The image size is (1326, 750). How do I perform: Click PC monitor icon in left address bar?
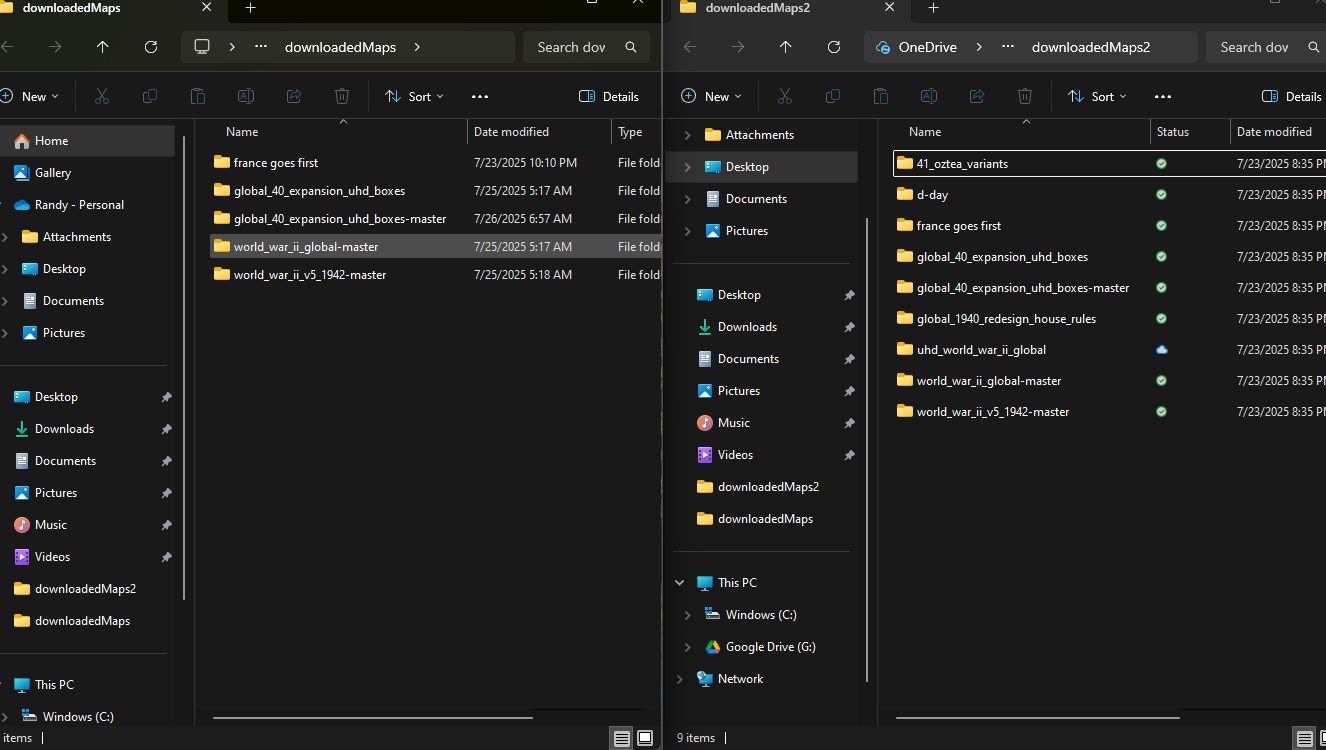(x=203, y=47)
